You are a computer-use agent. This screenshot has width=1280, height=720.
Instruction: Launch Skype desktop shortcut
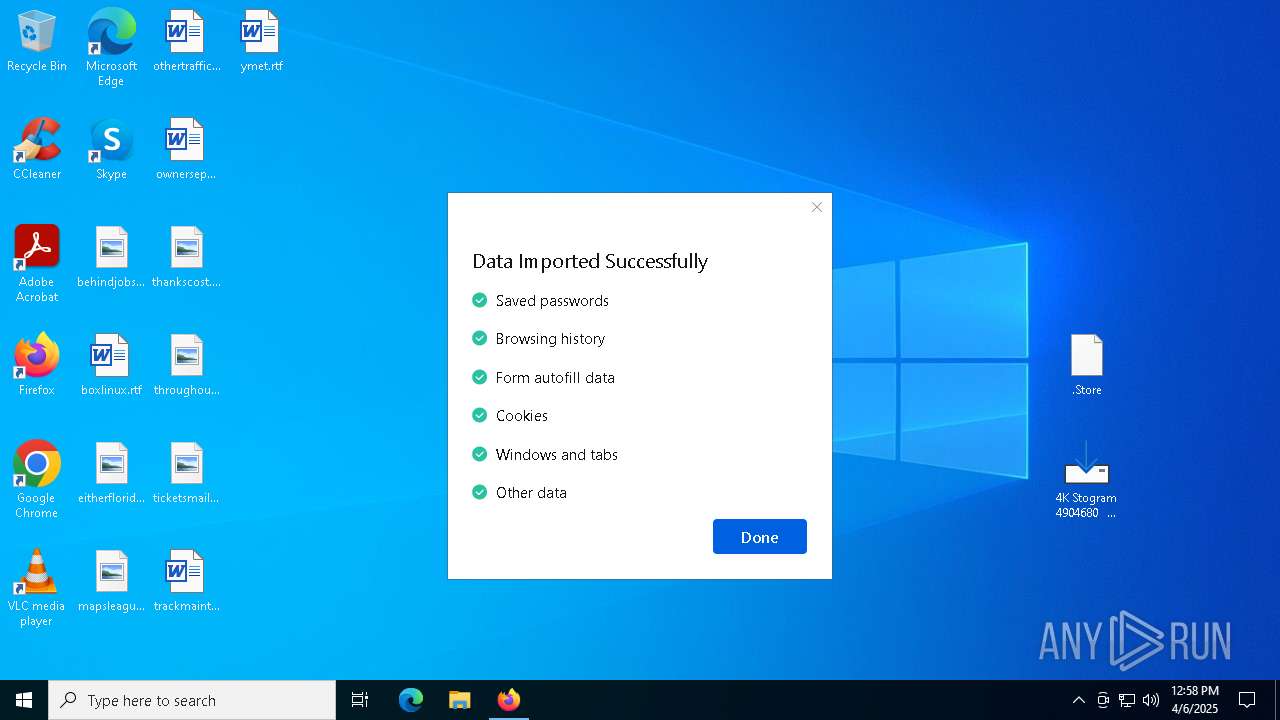[111, 150]
